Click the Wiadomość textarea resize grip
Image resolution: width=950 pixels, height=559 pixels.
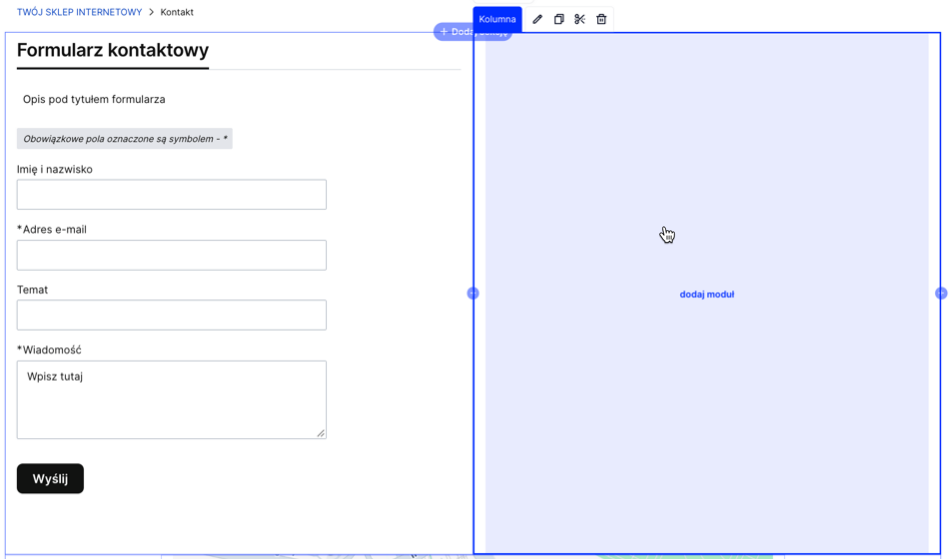coord(320,433)
